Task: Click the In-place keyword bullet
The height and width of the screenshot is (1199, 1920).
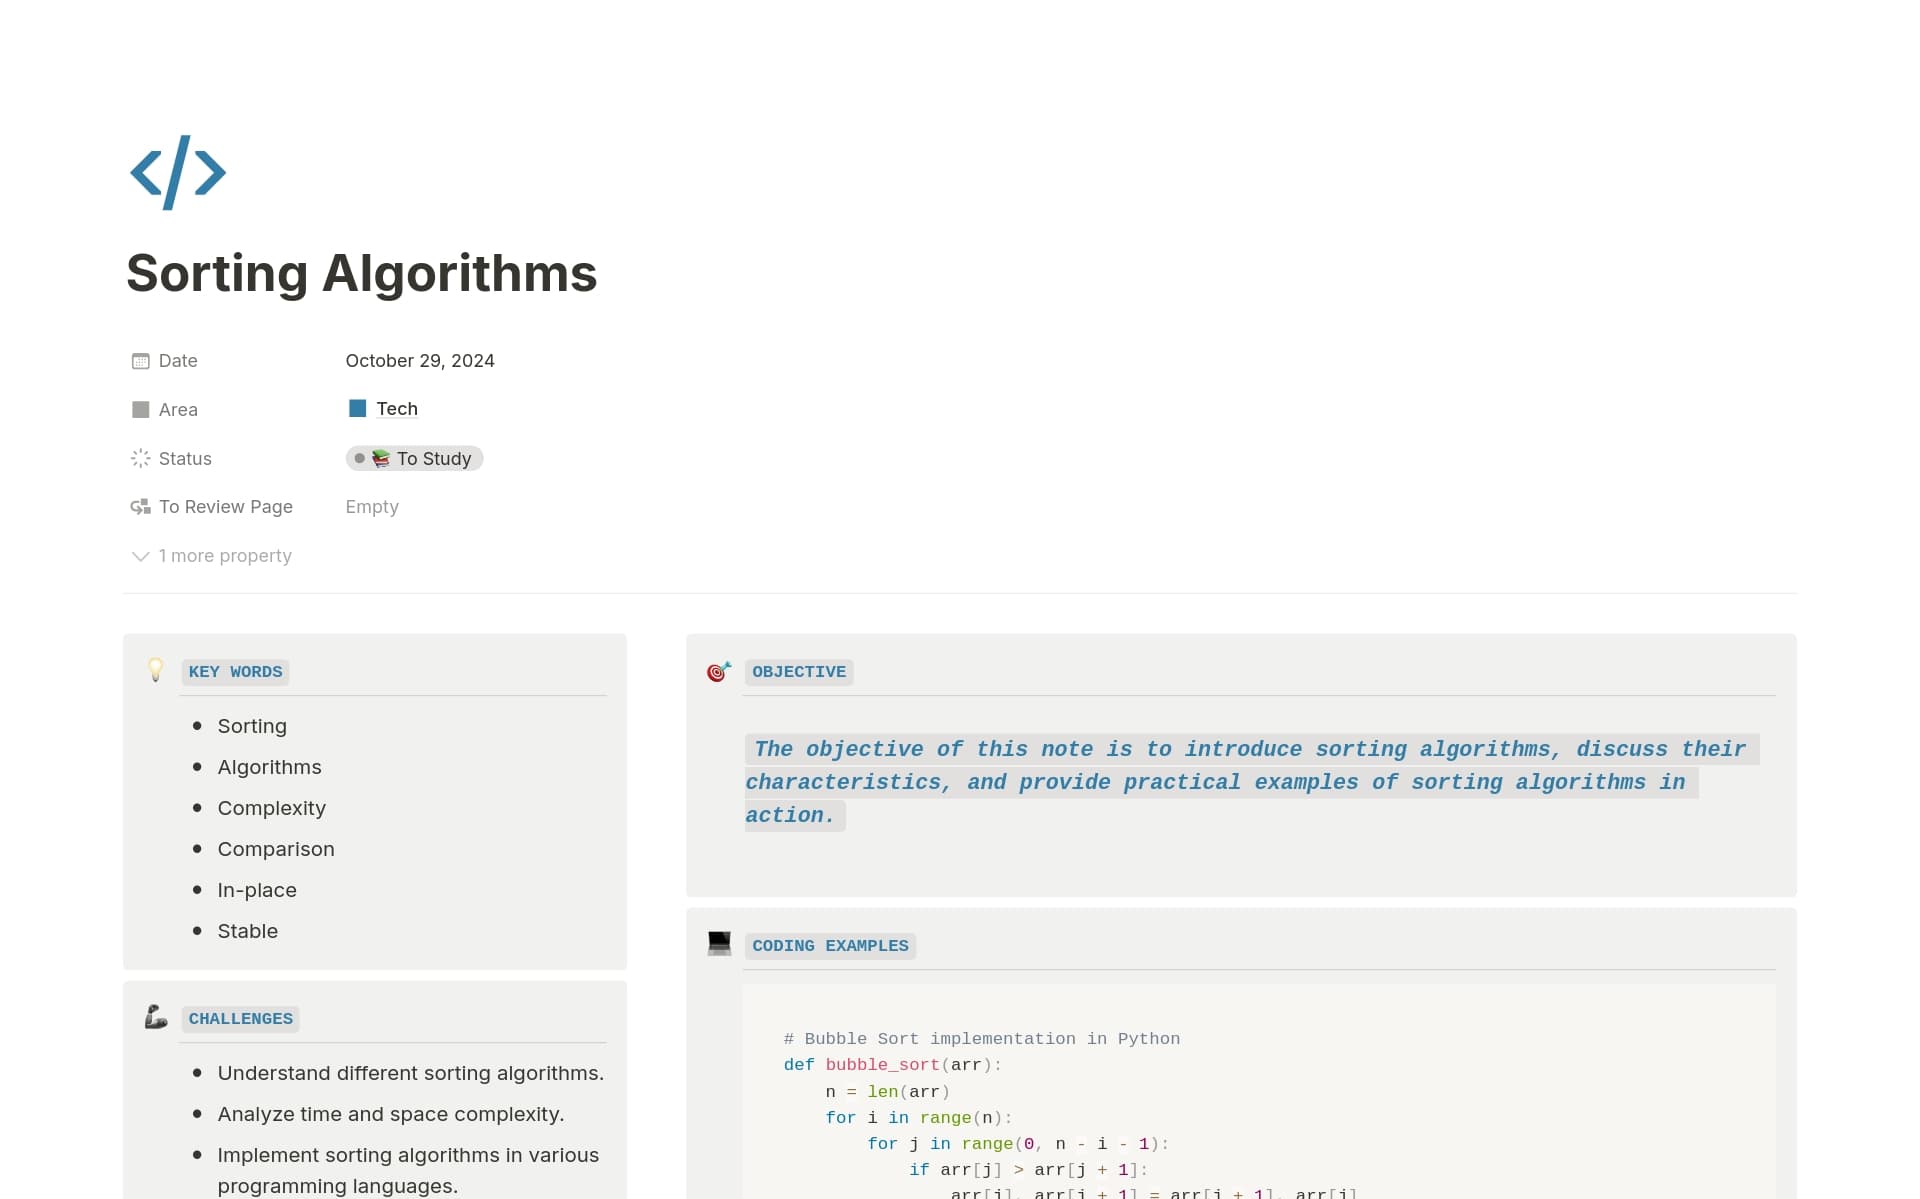Action: pyautogui.click(x=257, y=890)
